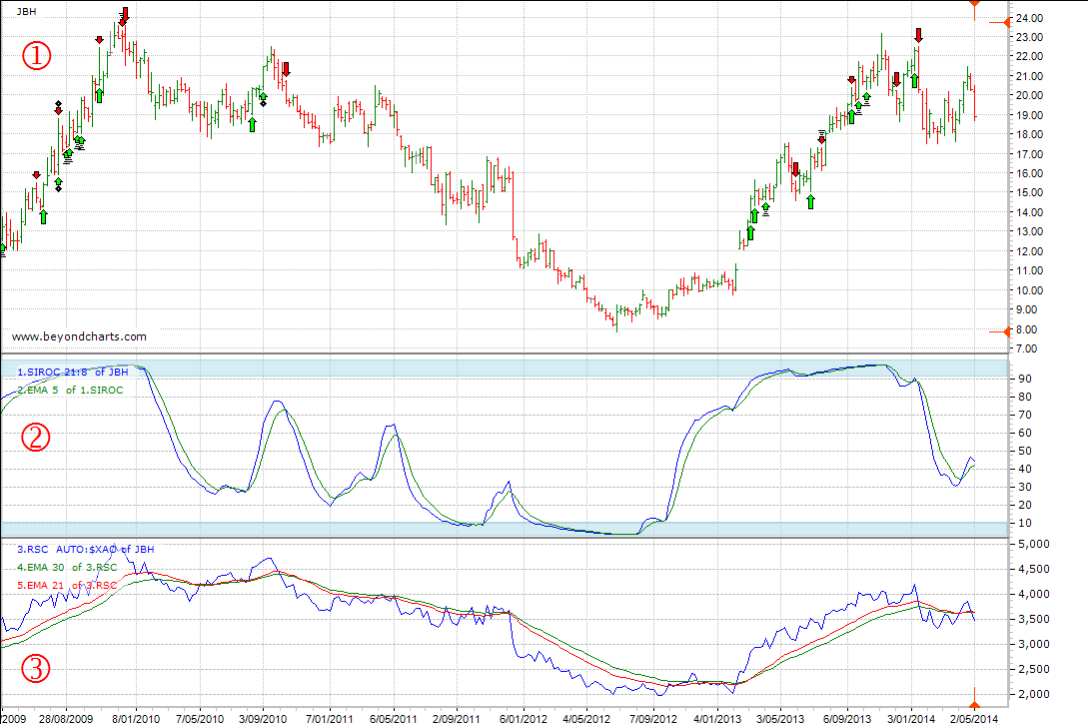Click the green buy arrow below the lows before 3/09/2010
Image resolution: width=1089 pixels, height=725 pixels.
click(253, 125)
